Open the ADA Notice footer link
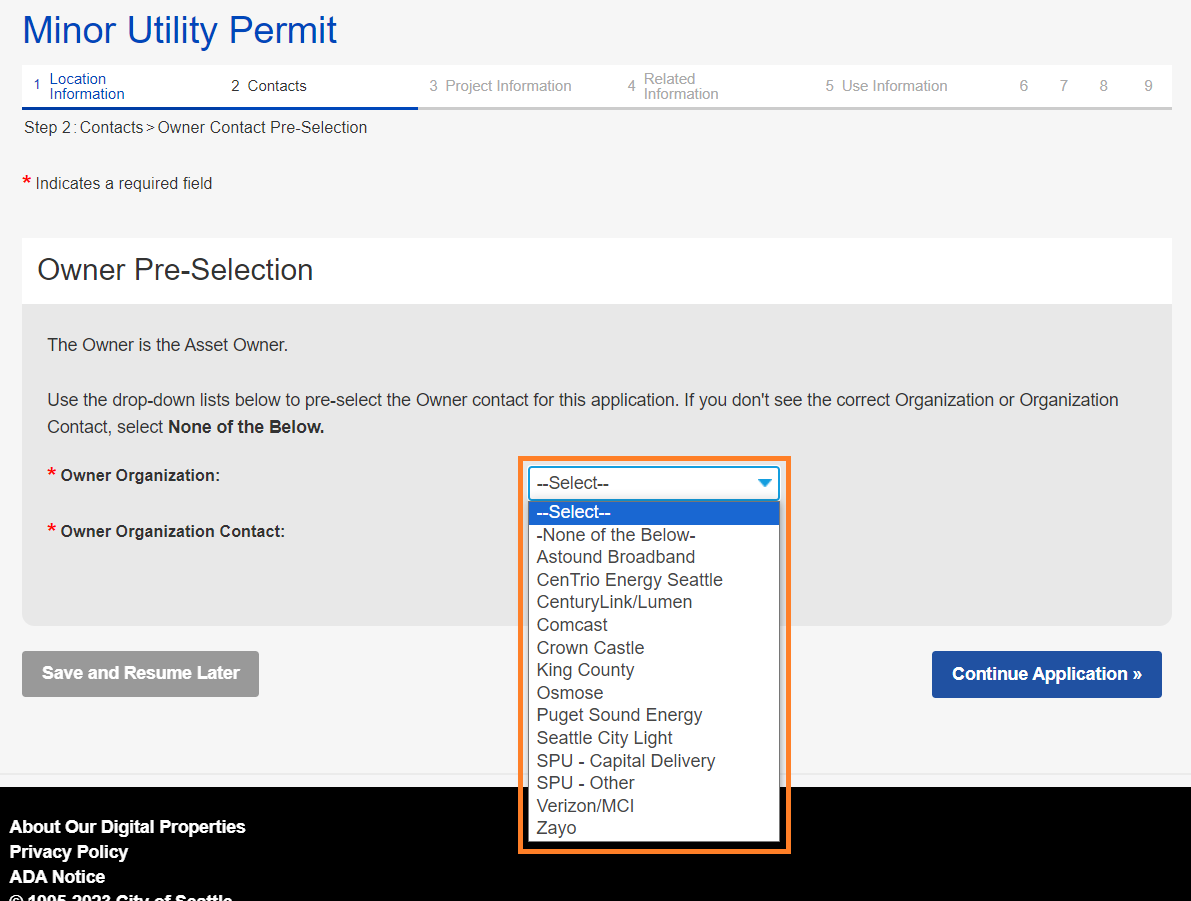This screenshot has height=901, width=1191. (57, 877)
